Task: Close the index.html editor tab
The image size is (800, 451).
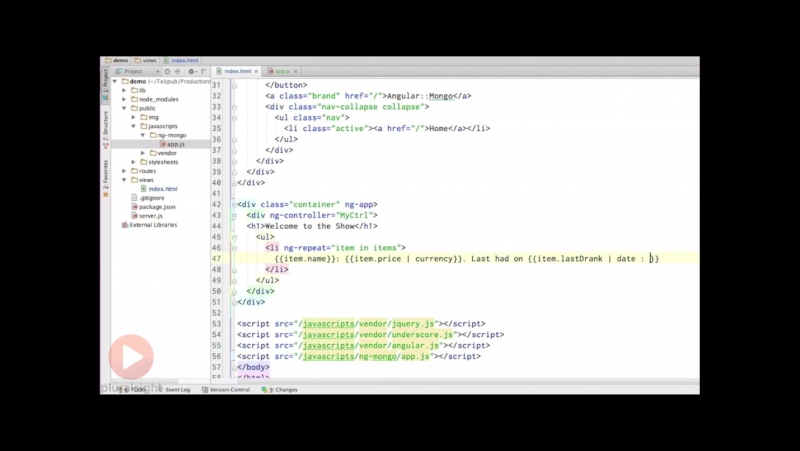Action: [256, 71]
